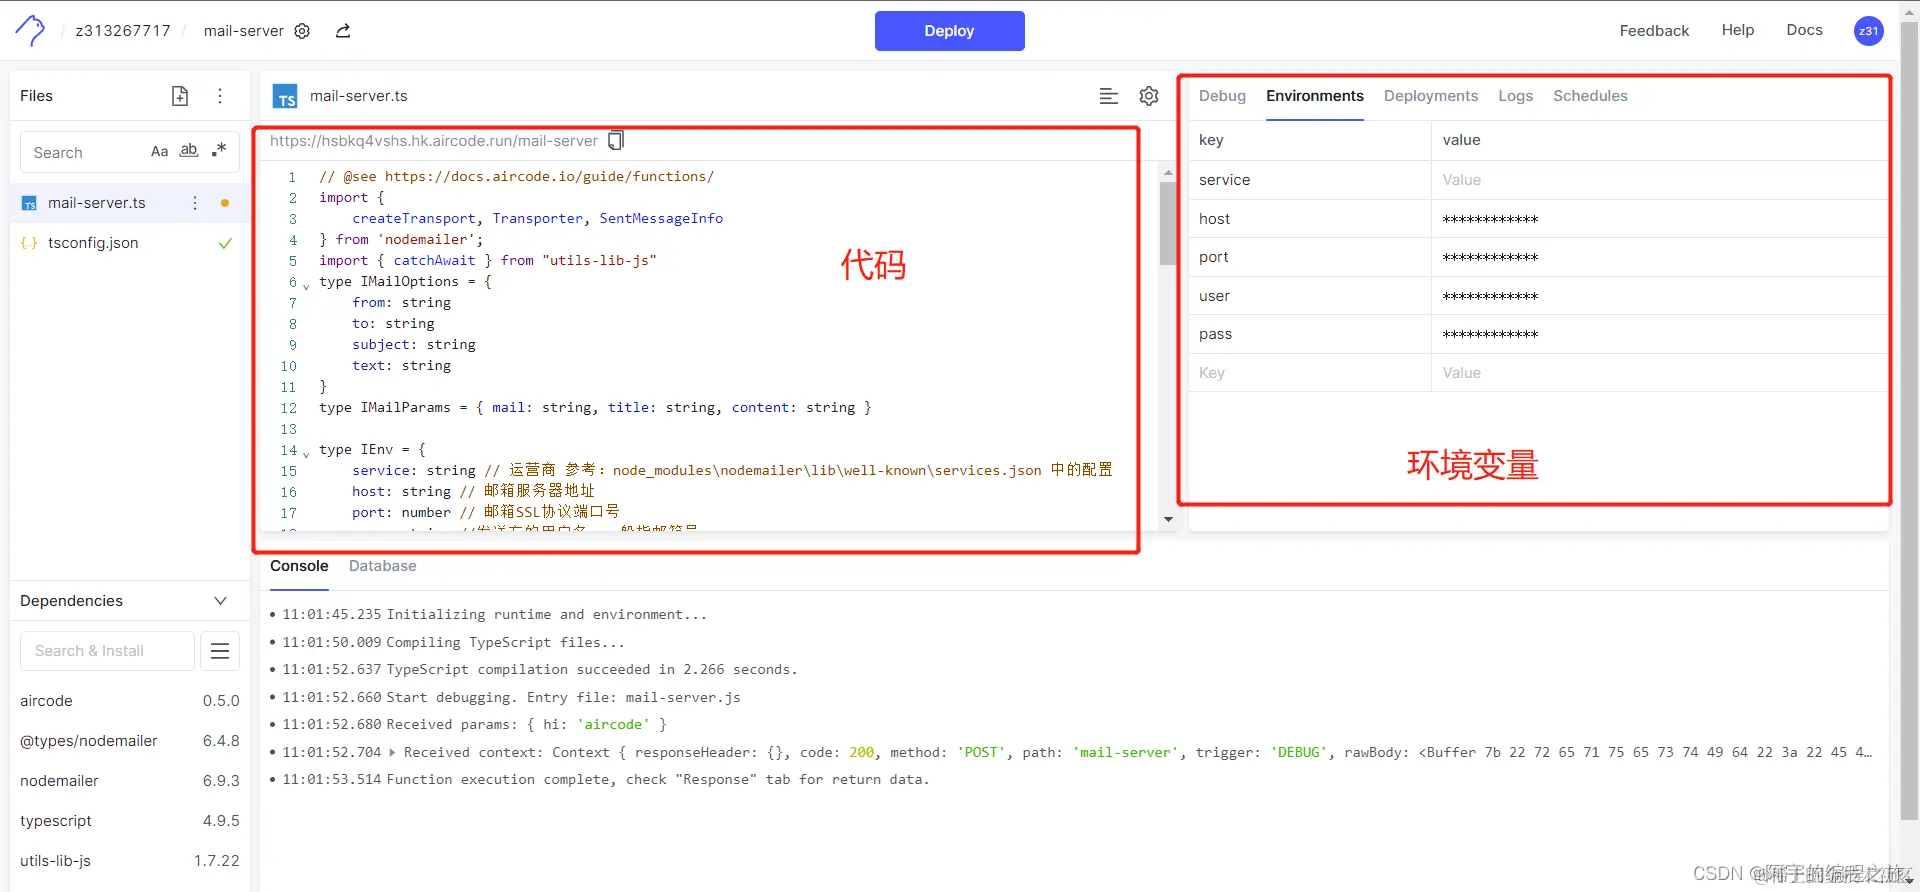Toggle match whole word search option

[189, 151]
